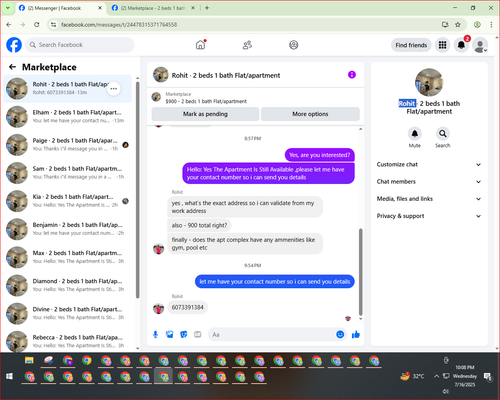Send a voice clip with microphone icon
The width and height of the screenshot is (500, 400).
(155, 334)
